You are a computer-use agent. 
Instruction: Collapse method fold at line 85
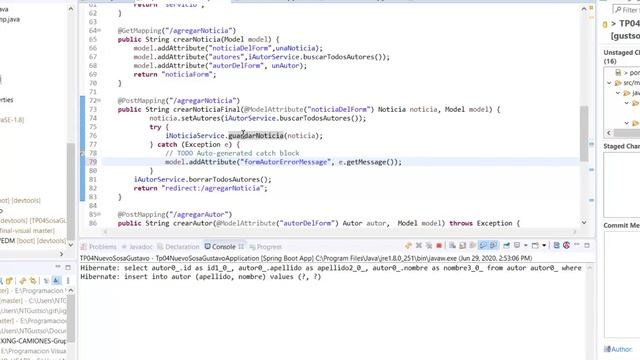(99, 214)
